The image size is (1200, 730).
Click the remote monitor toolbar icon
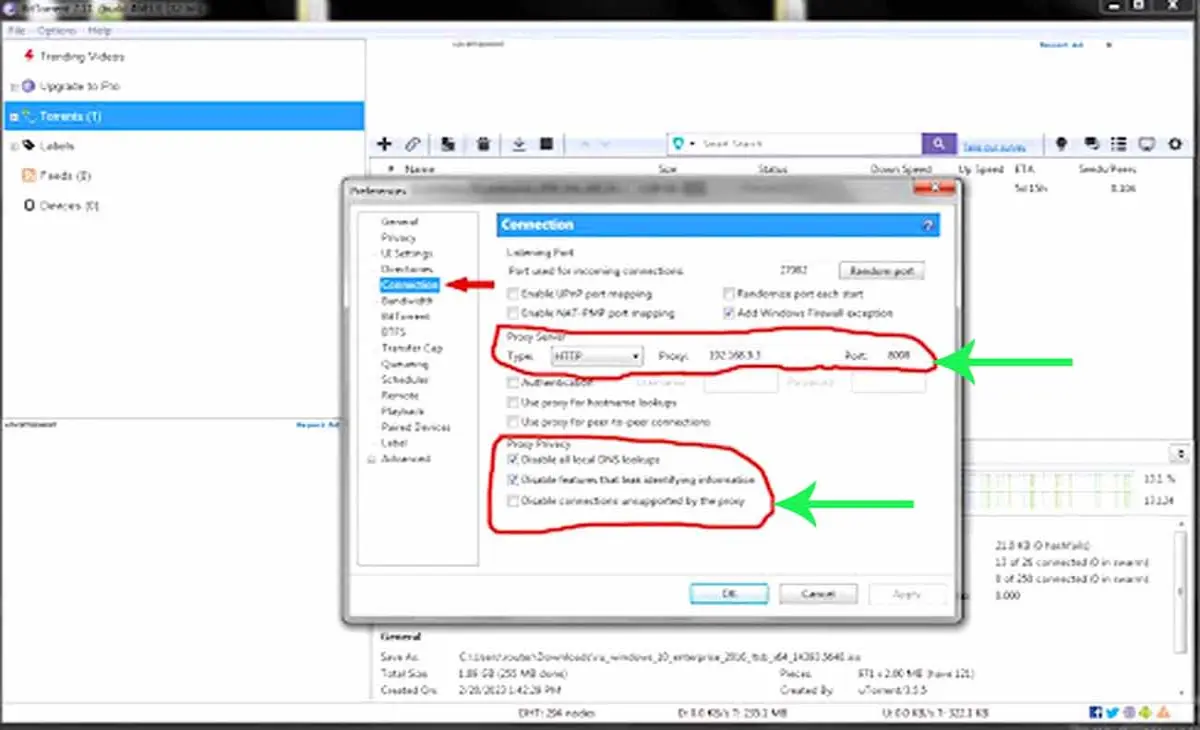[x=1147, y=144]
